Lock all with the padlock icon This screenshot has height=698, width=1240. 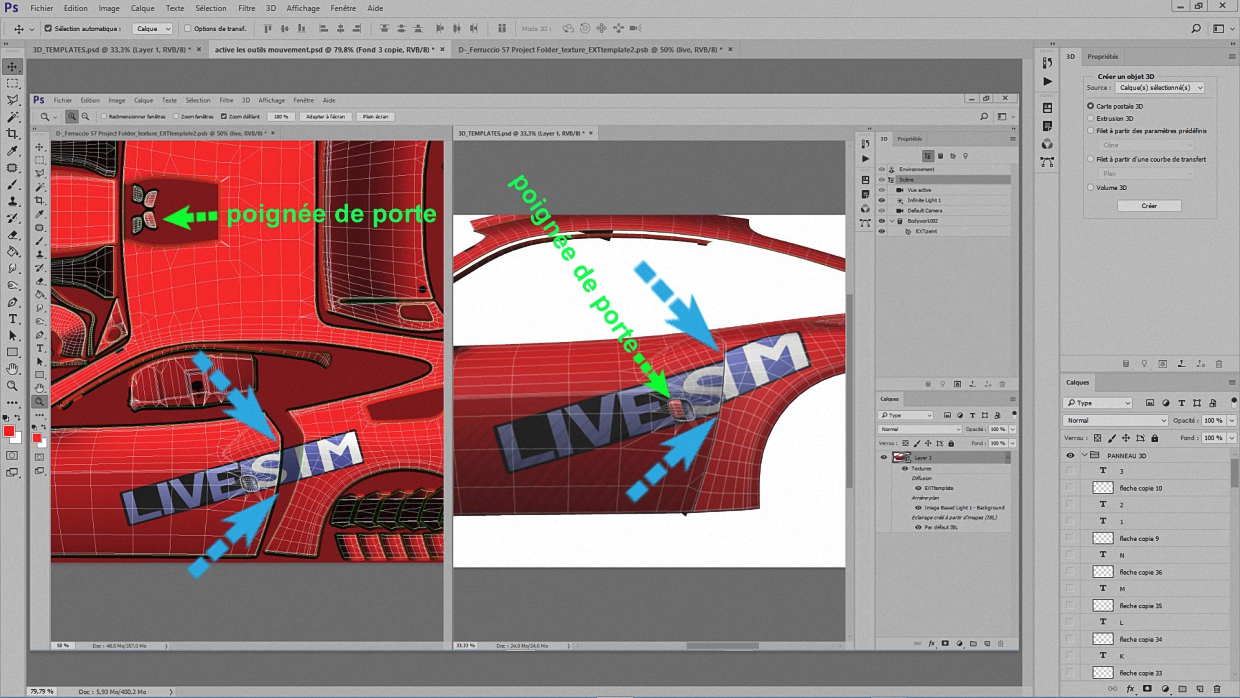1155,438
